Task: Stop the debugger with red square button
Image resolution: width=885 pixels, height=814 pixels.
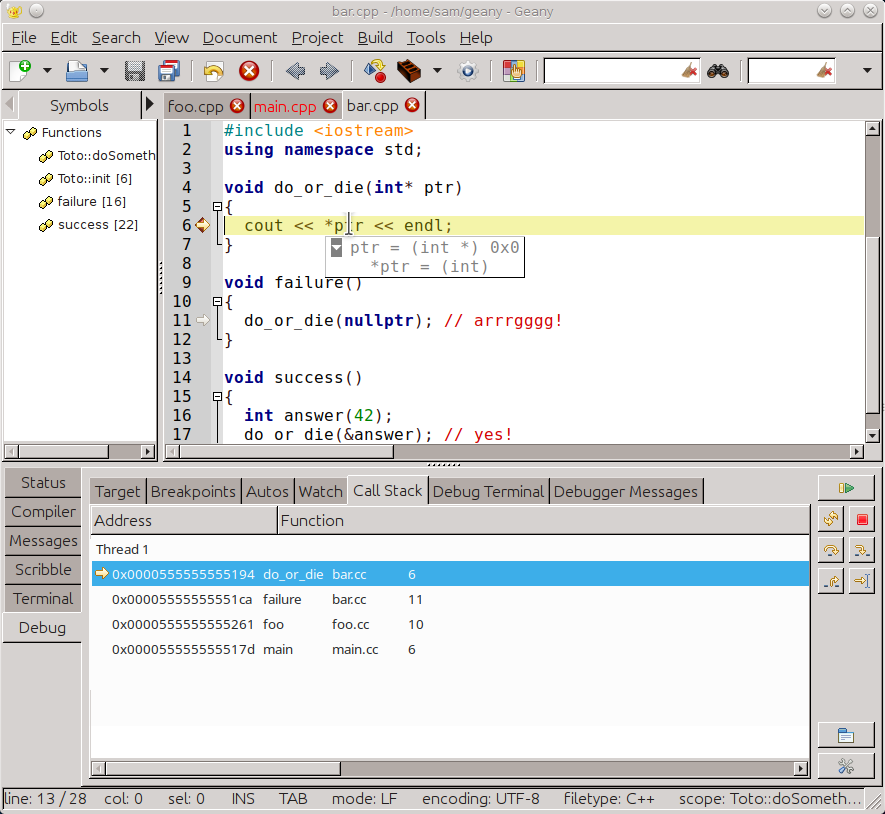Action: [862, 519]
